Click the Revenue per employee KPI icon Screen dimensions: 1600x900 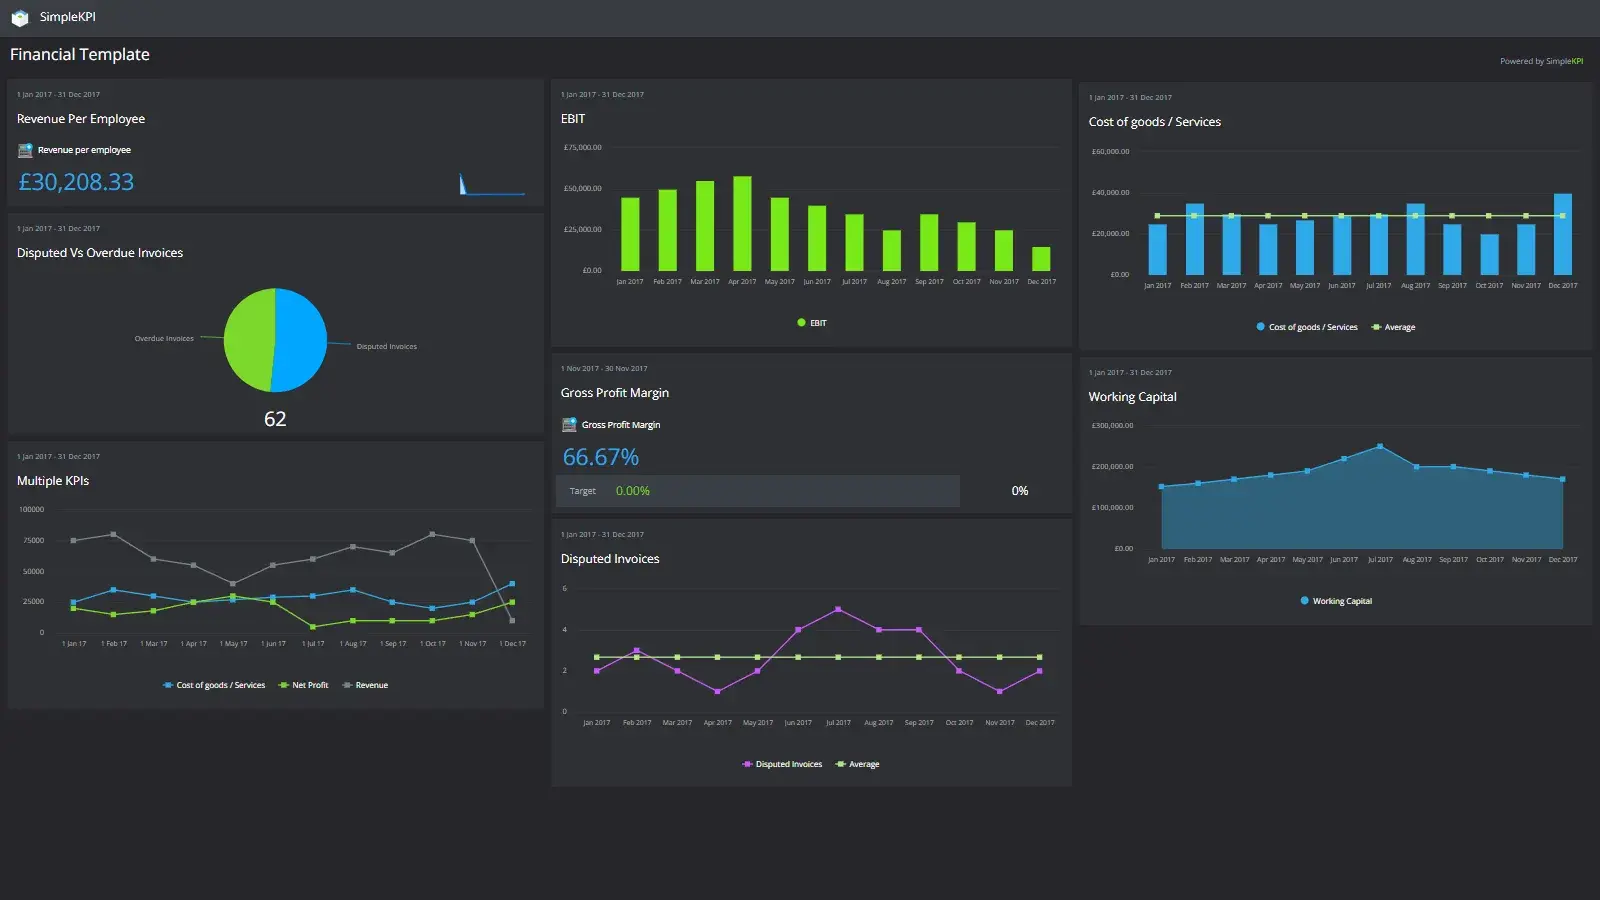pos(24,150)
